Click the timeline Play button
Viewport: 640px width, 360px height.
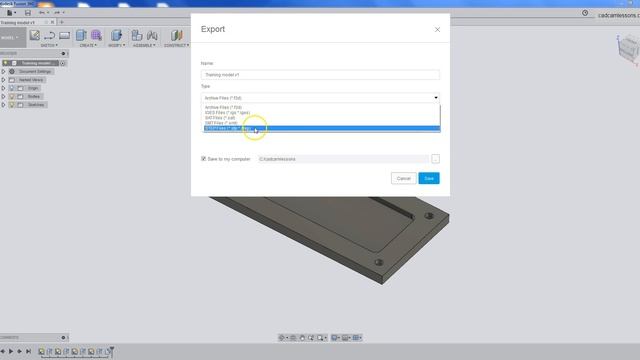pos(11,351)
